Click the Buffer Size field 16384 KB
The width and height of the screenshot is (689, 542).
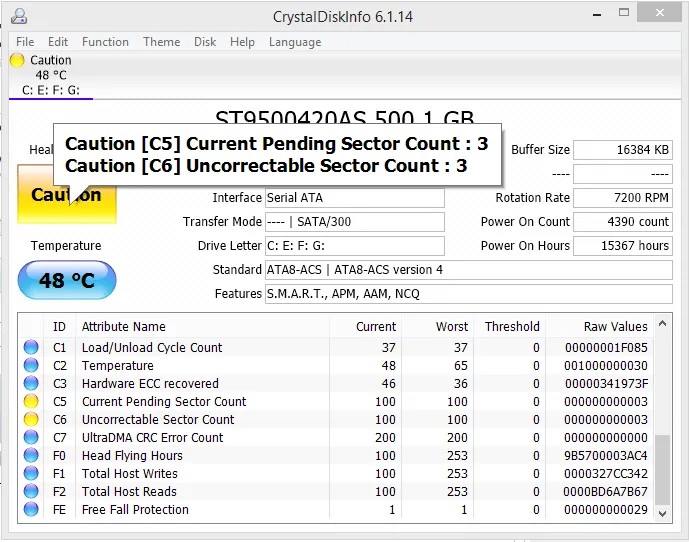(x=623, y=150)
